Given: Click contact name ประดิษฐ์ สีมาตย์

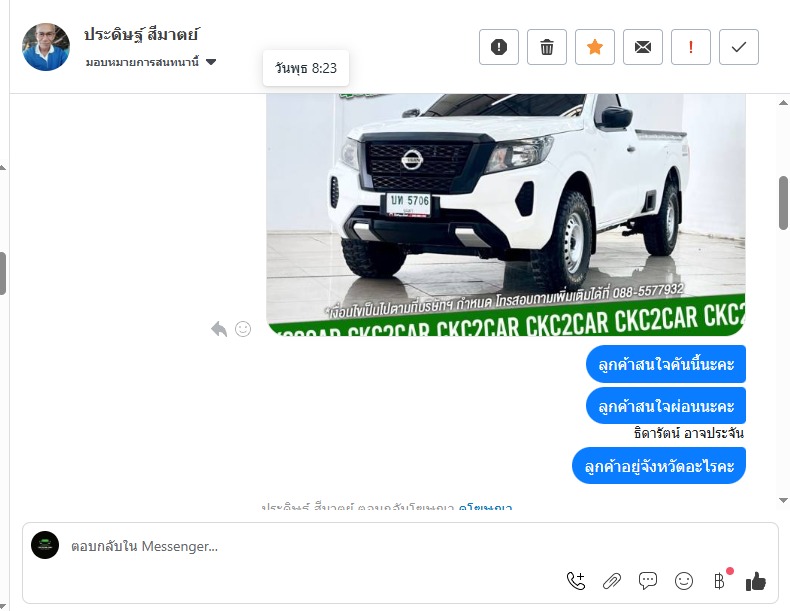Looking at the screenshot, I should (141, 34).
